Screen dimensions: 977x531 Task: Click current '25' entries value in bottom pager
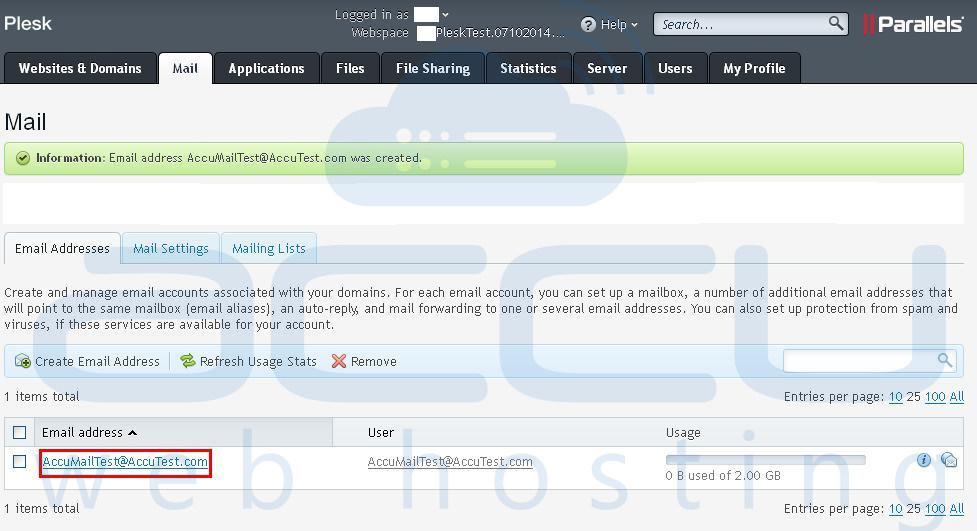coord(913,509)
